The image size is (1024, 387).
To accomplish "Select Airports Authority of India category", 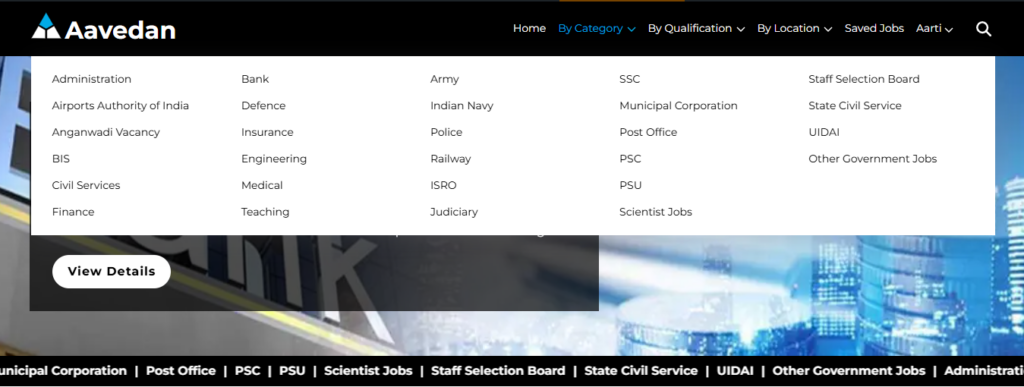I will (120, 106).
